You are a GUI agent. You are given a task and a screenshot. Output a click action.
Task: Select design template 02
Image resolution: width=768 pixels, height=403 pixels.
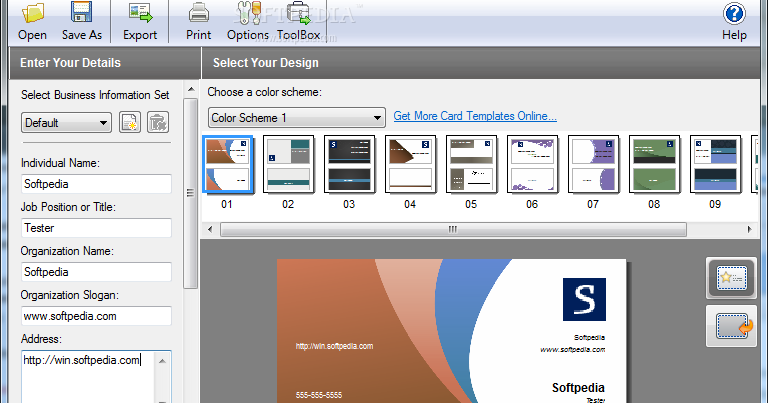coord(288,164)
